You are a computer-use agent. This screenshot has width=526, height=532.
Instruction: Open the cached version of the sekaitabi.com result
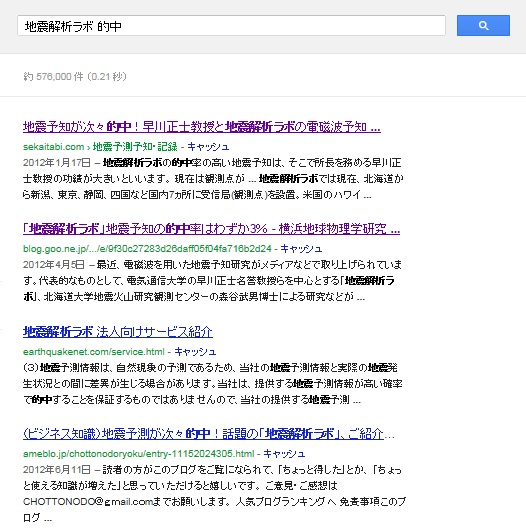[x=208, y=147]
